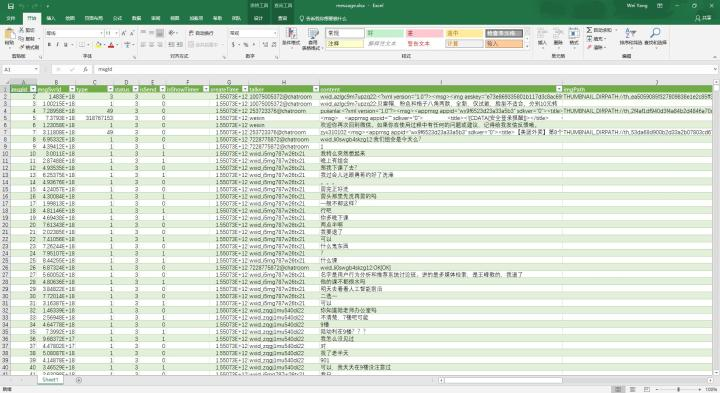Open the File tab
This screenshot has width=720, height=393.
tap(11, 18)
